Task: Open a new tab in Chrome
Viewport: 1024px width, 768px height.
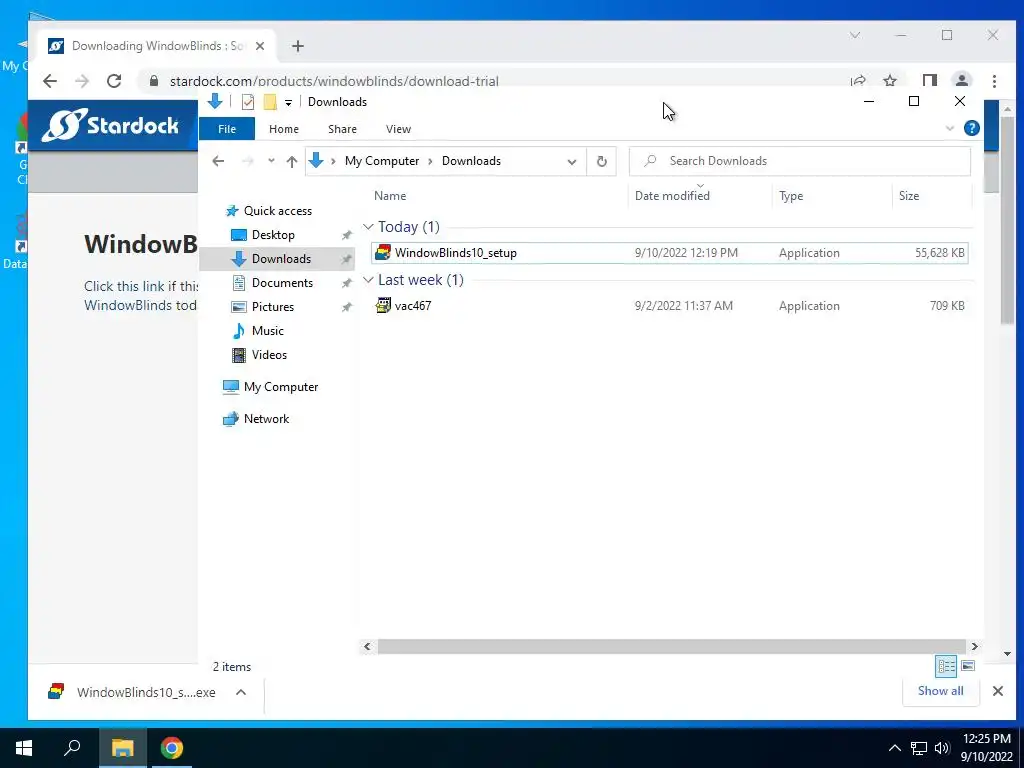Action: point(298,46)
